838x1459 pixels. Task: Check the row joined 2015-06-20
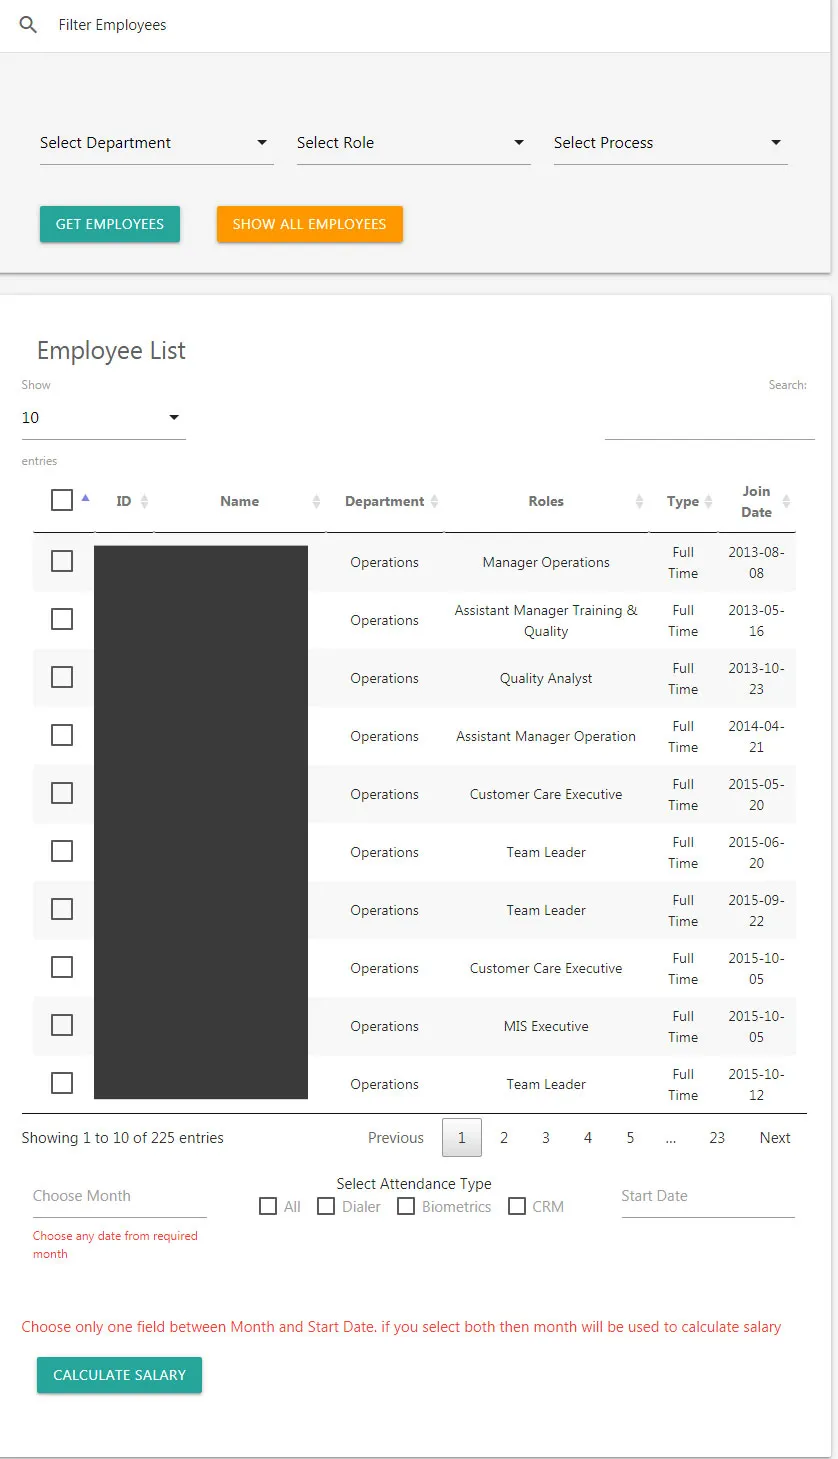(62, 851)
